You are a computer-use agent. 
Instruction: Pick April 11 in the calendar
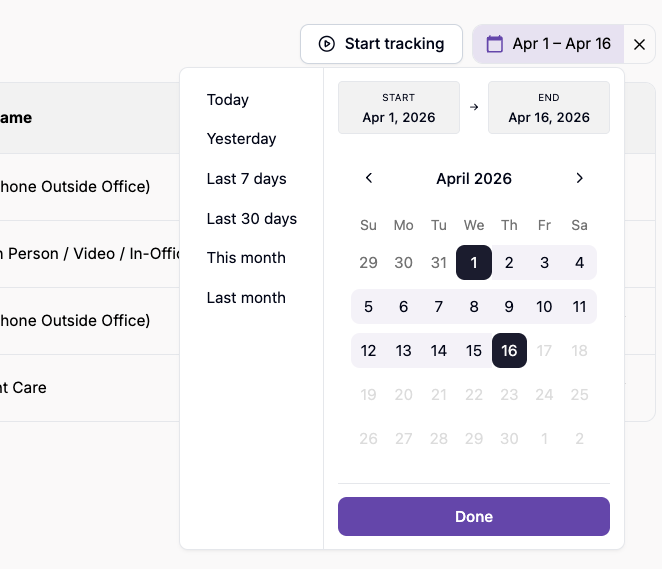(x=579, y=307)
